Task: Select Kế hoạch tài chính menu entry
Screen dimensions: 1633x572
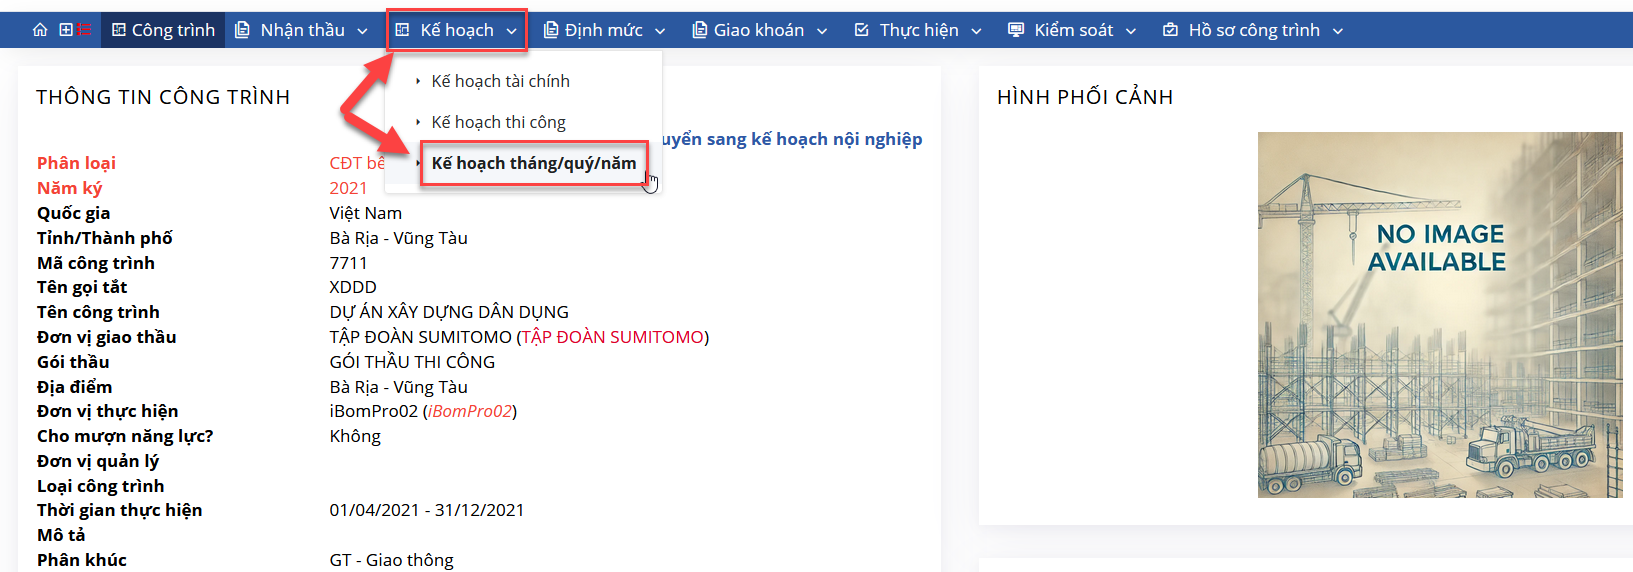Action: [x=500, y=81]
